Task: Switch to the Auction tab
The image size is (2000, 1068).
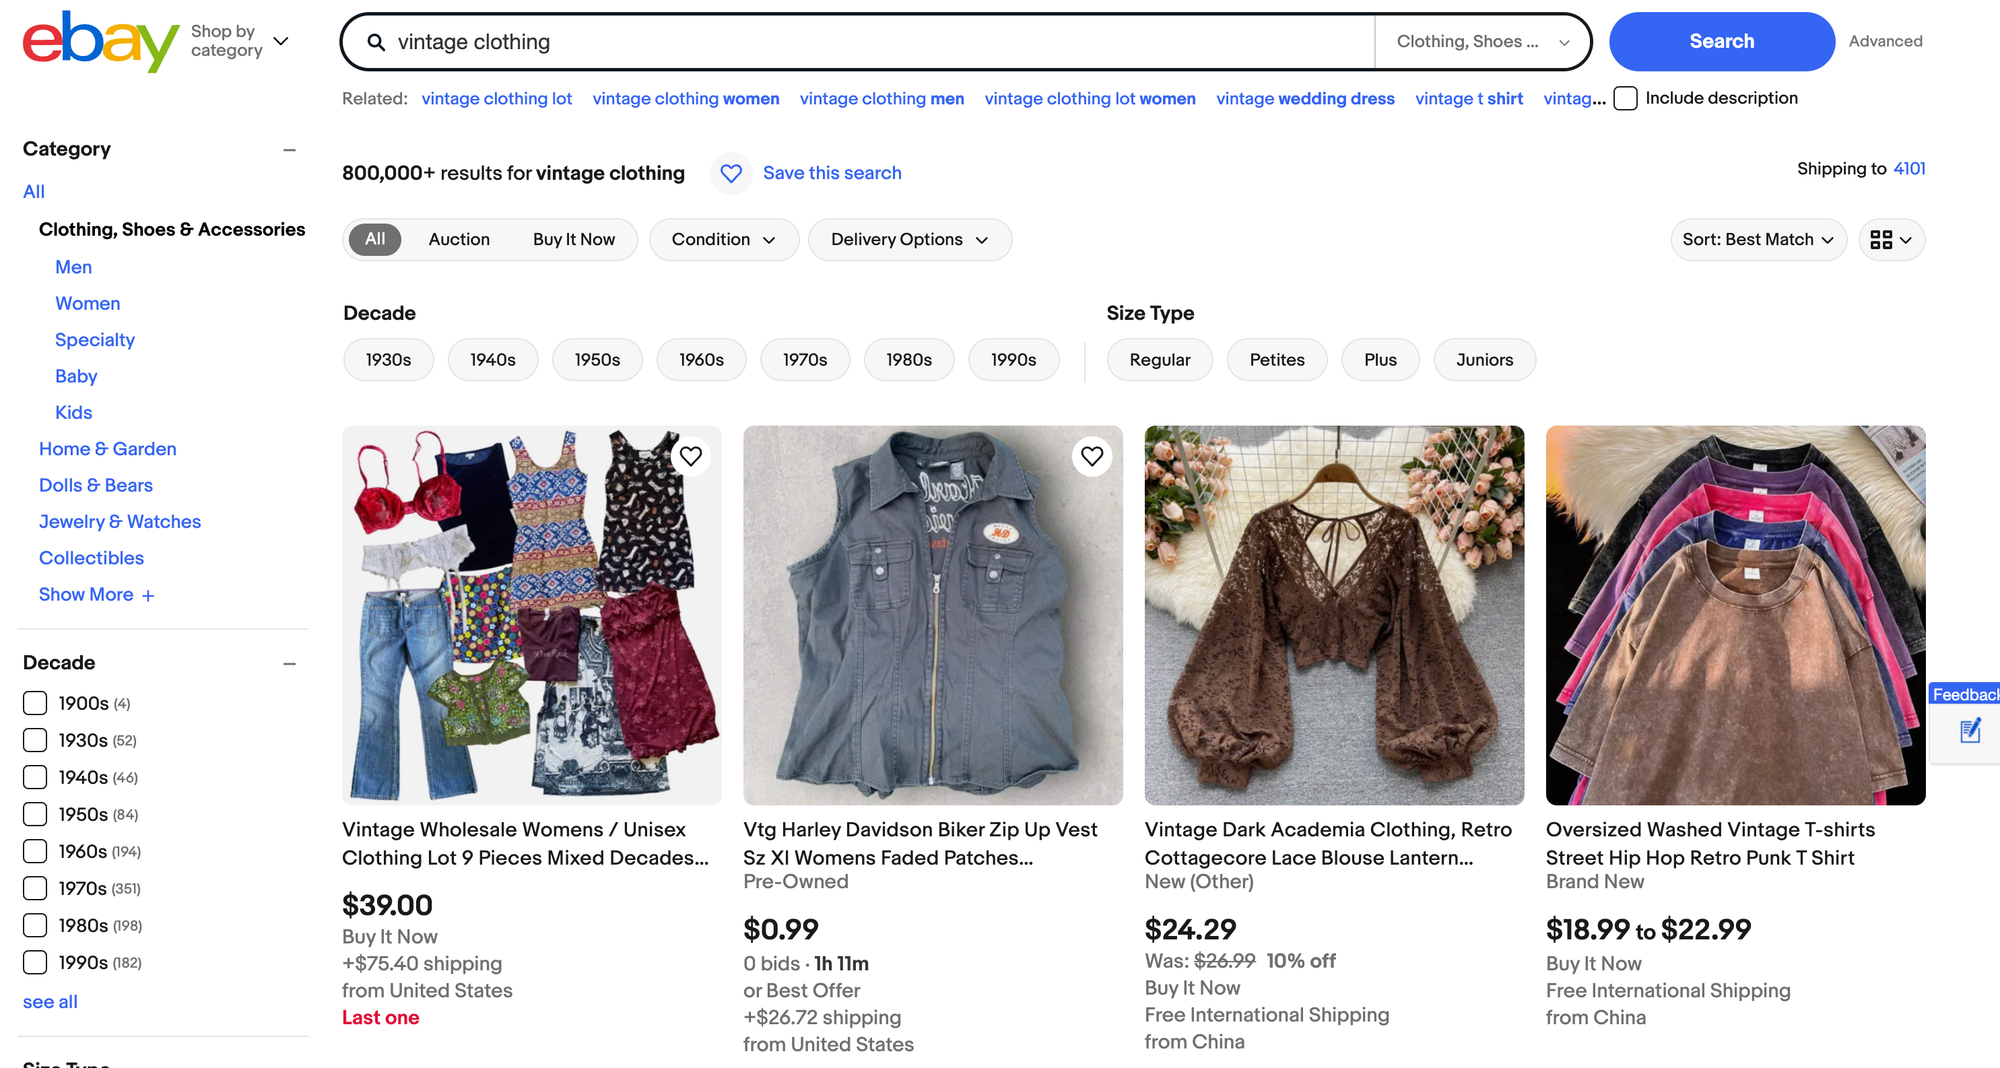Action: (459, 239)
